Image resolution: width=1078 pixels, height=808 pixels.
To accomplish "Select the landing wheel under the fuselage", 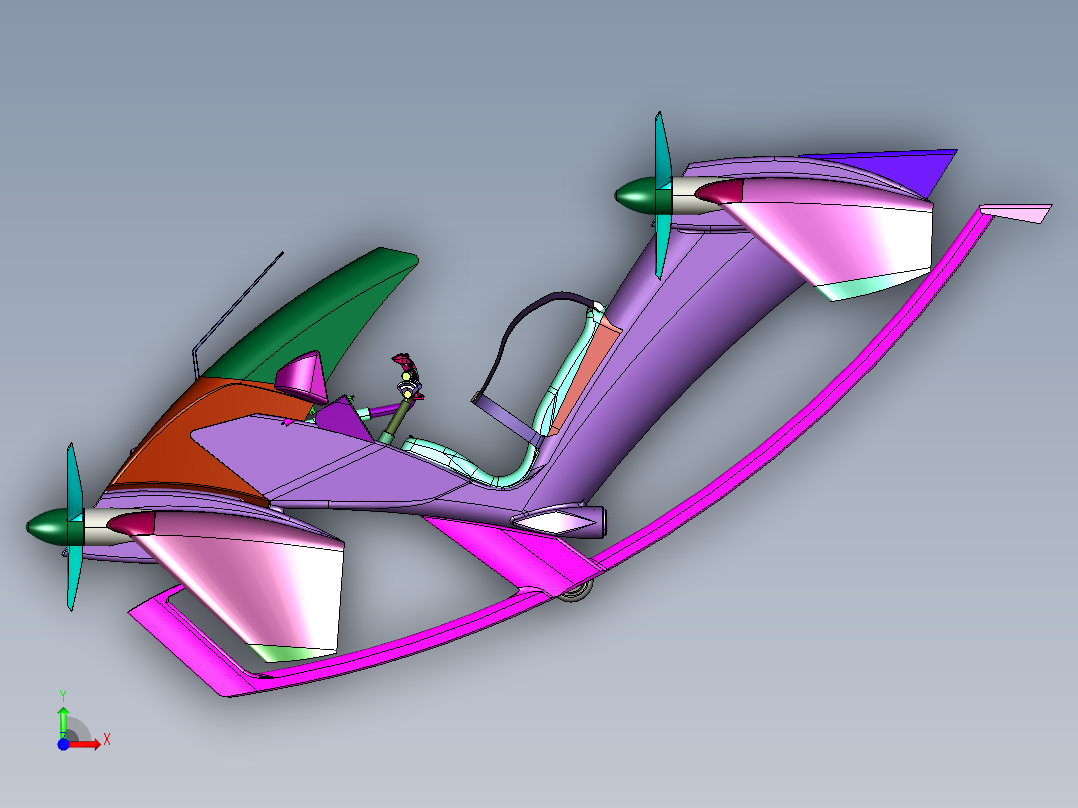I will pyautogui.click(x=576, y=593).
